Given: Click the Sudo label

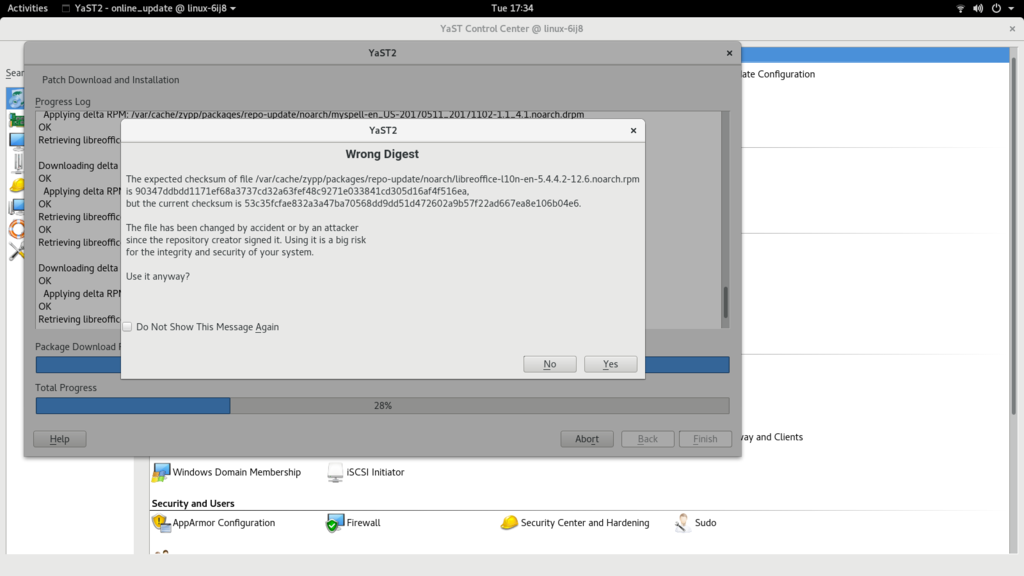Looking at the screenshot, I should pyautogui.click(x=705, y=522).
